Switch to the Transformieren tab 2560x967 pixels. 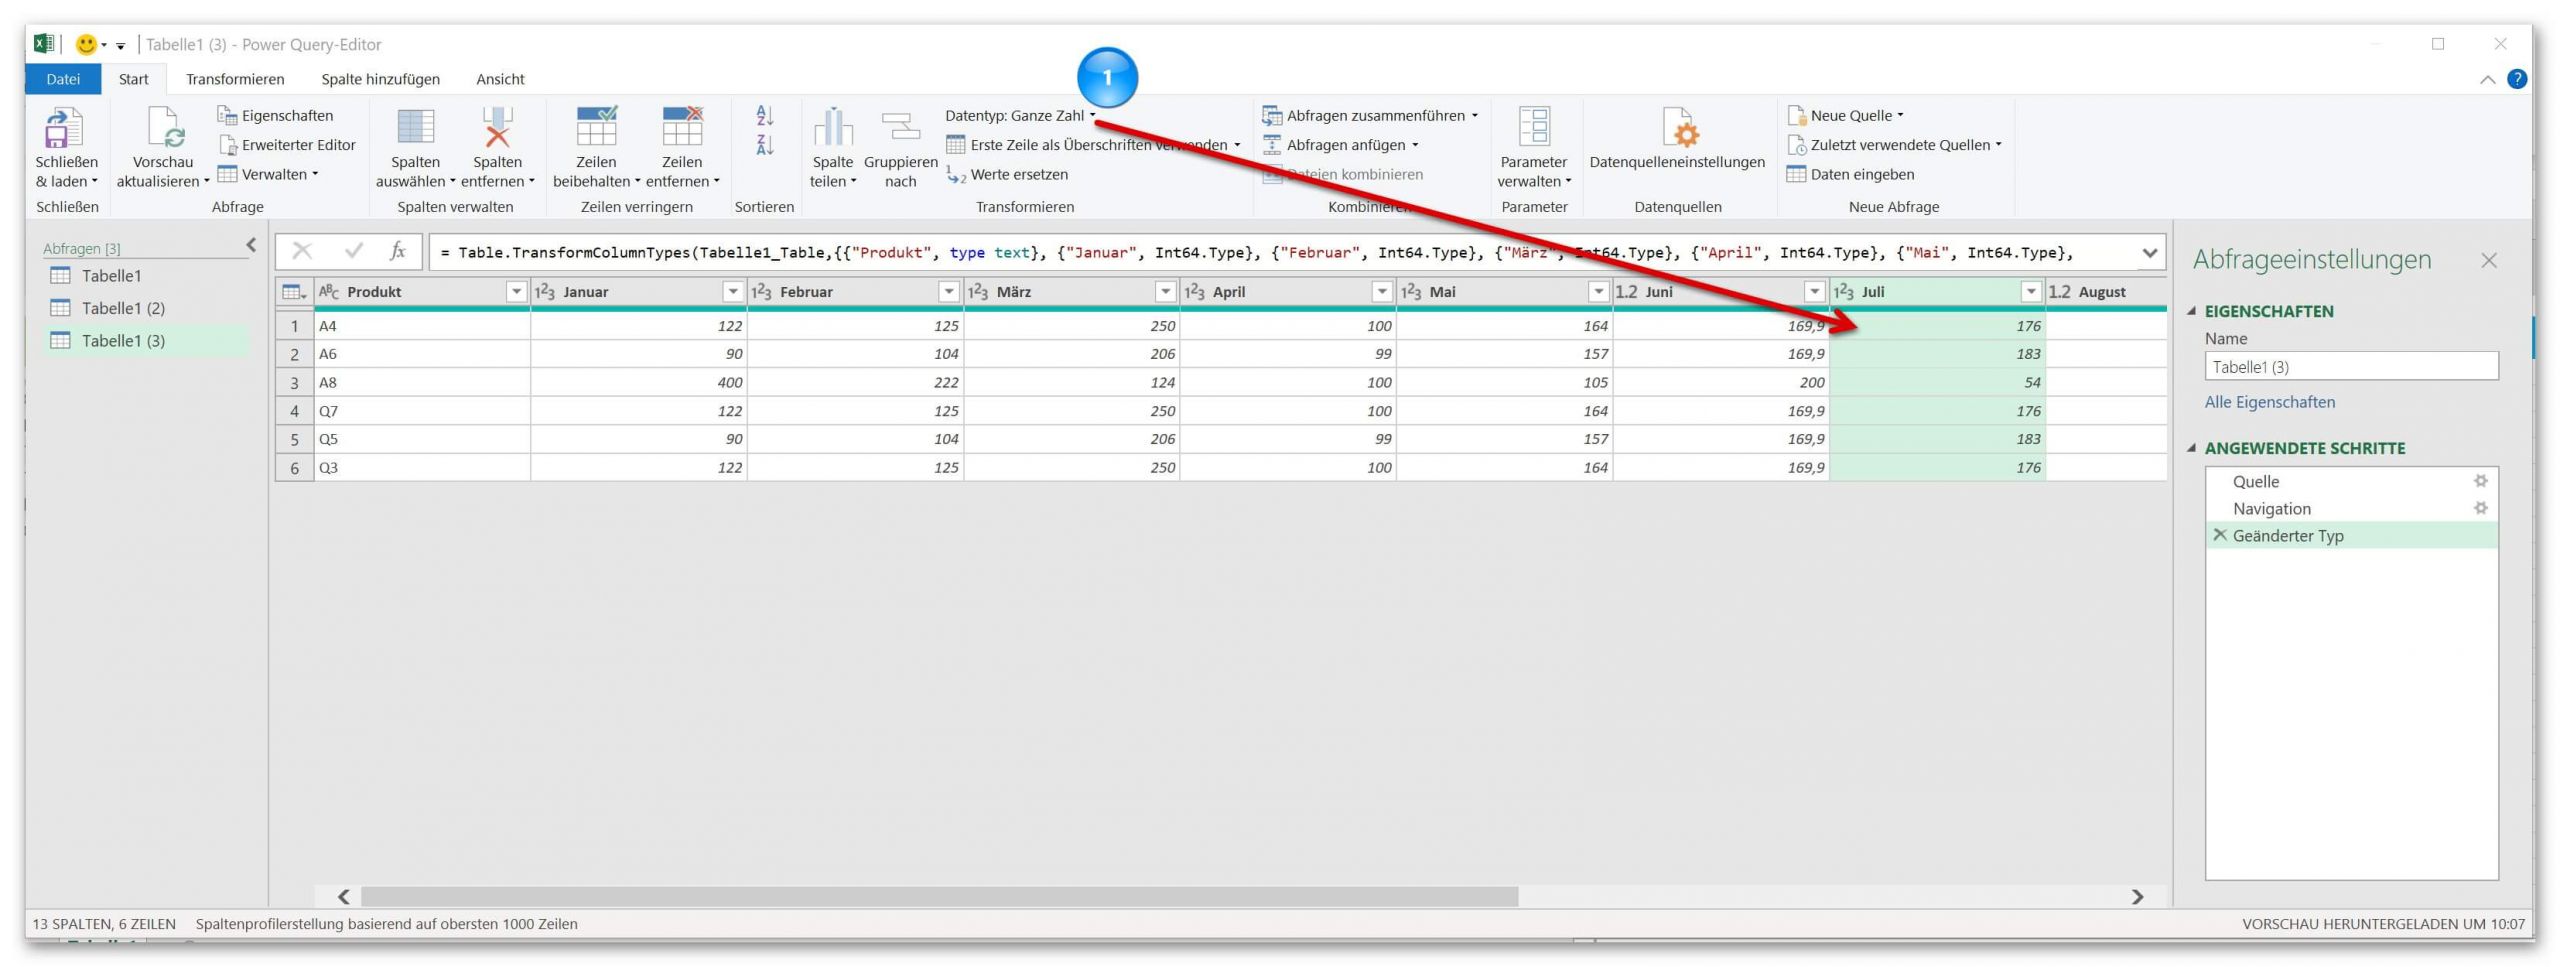pos(235,79)
